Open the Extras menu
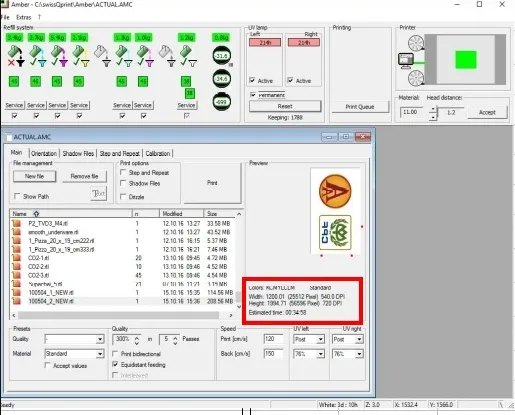The image size is (515, 415). pyautogui.click(x=23, y=17)
